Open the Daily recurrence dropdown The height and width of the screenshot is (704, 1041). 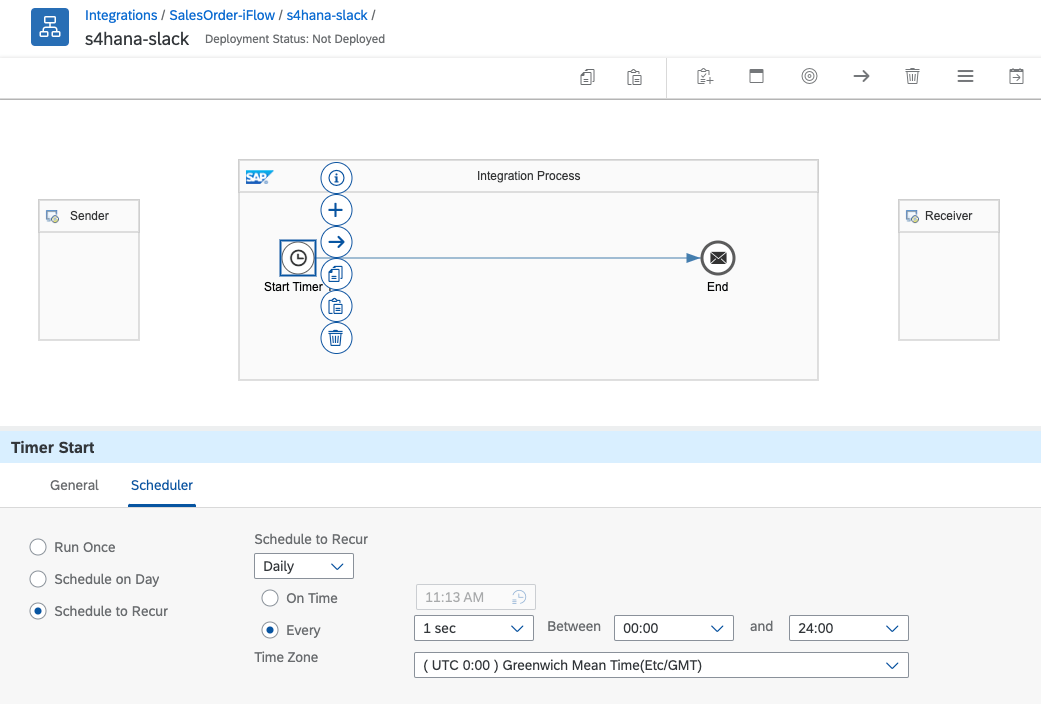(x=304, y=567)
